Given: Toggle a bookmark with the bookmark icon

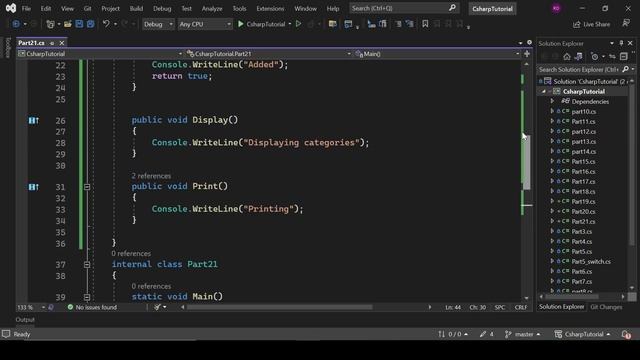Looking at the screenshot, I should point(425,24).
